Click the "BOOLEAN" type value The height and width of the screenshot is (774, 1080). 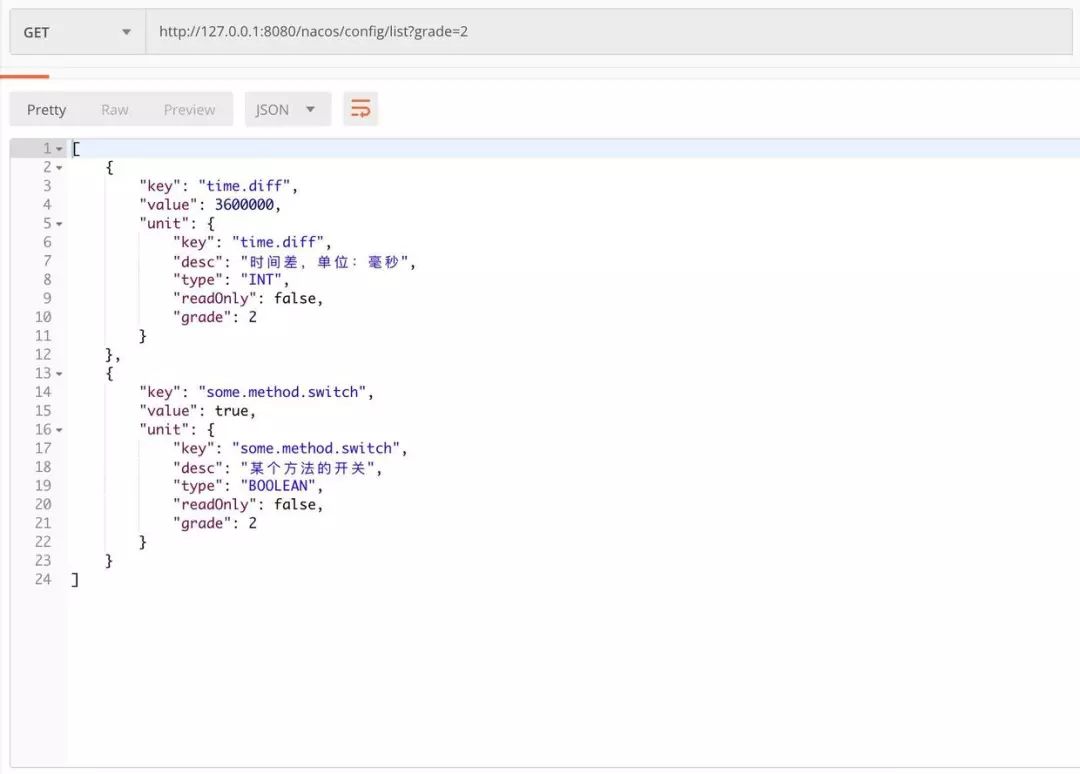click(278, 485)
